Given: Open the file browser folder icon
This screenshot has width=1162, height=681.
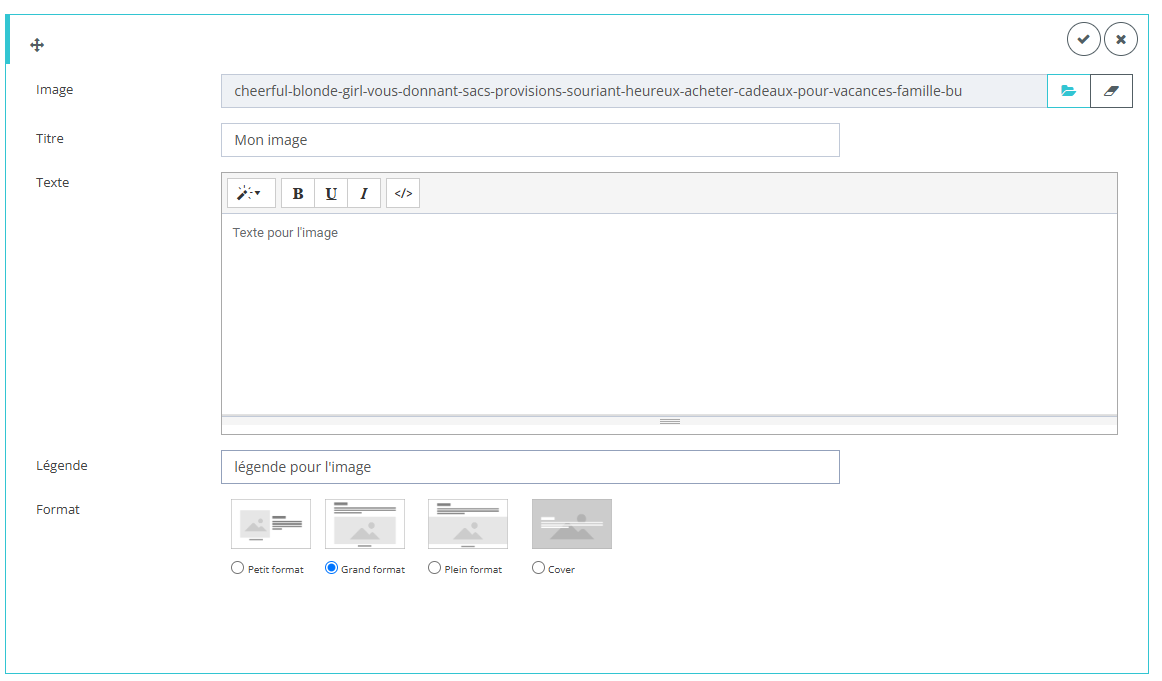Looking at the screenshot, I should pyautogui.click(x=1068, y=91).
